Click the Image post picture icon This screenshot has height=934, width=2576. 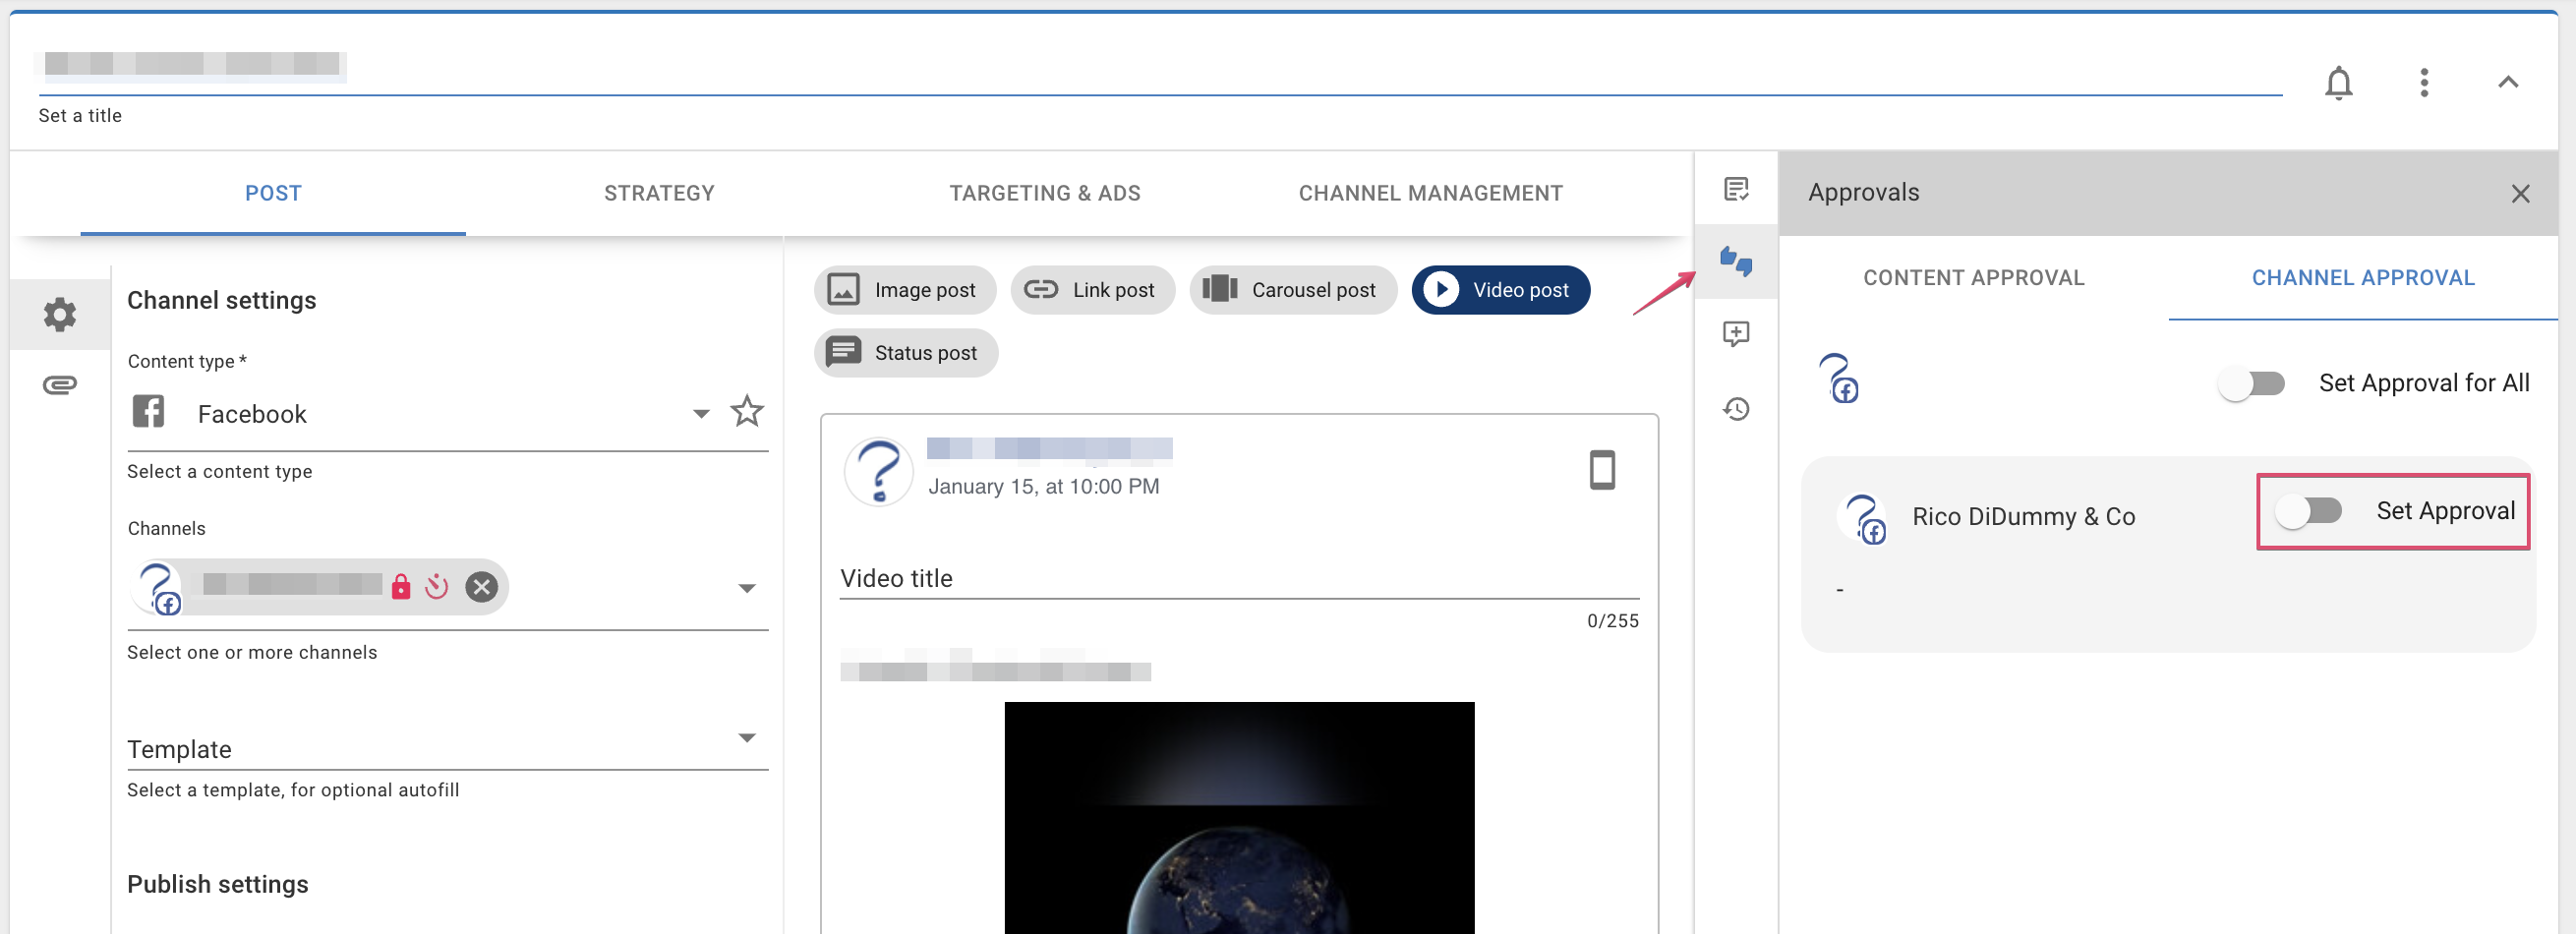click(843, 290)
